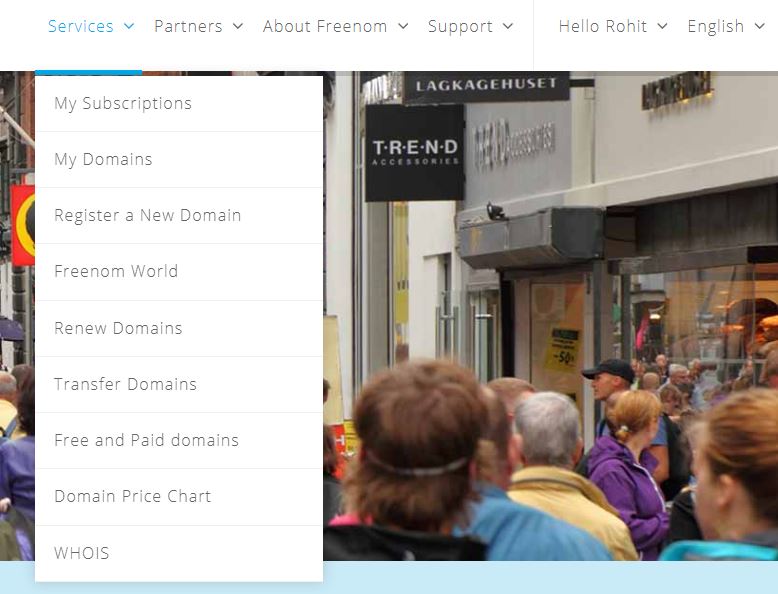View the Domain Price Chart
The image size is (778, 594).
(x=179, y=497)
